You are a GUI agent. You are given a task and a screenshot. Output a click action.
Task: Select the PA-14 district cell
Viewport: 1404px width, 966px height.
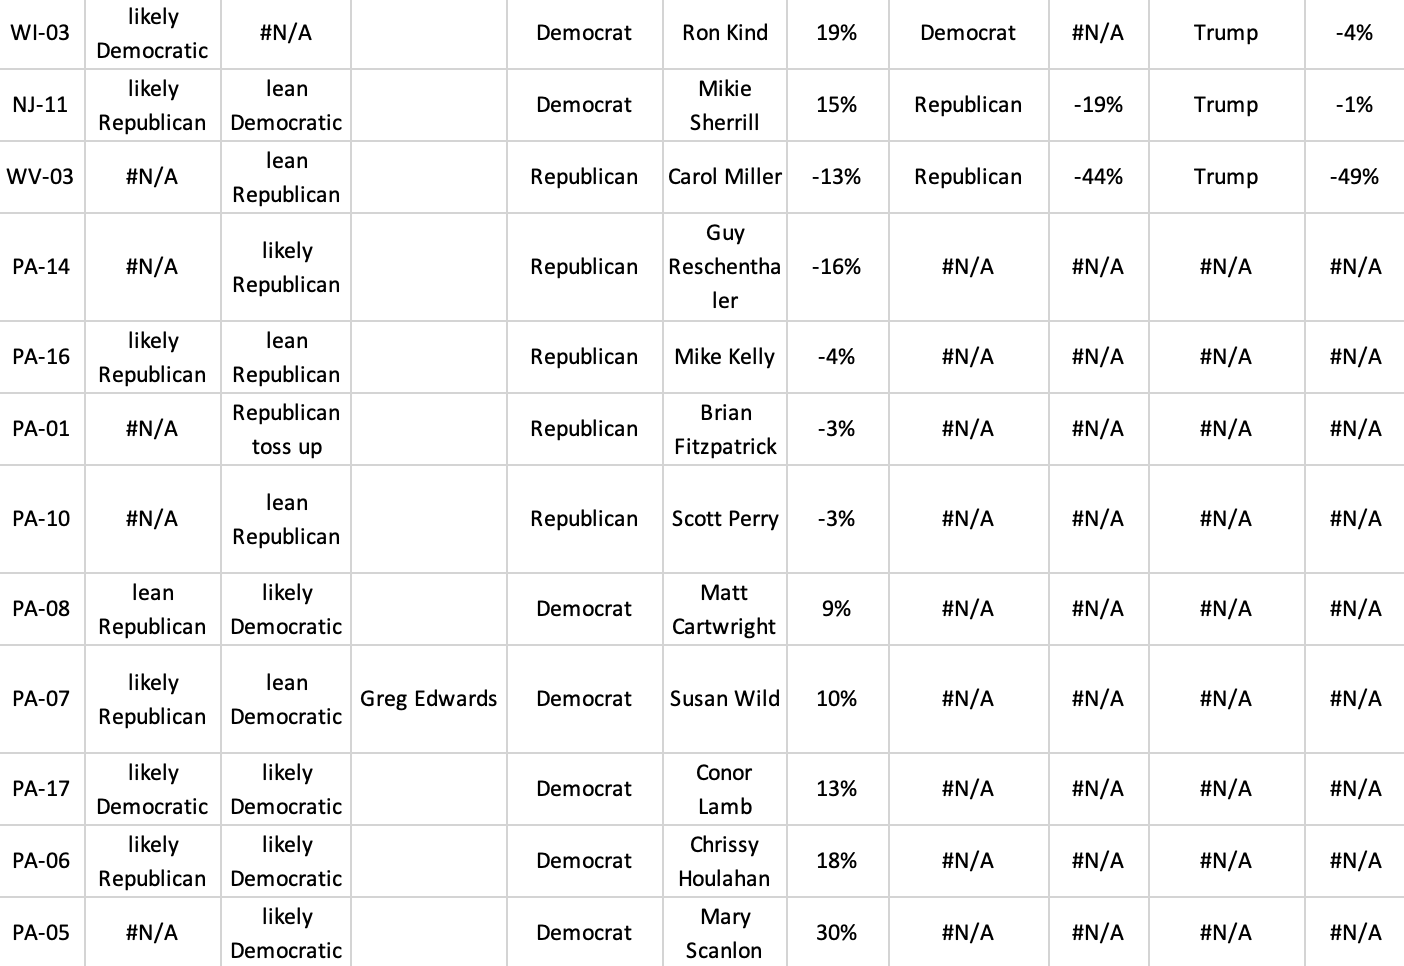tap(41, 267)
